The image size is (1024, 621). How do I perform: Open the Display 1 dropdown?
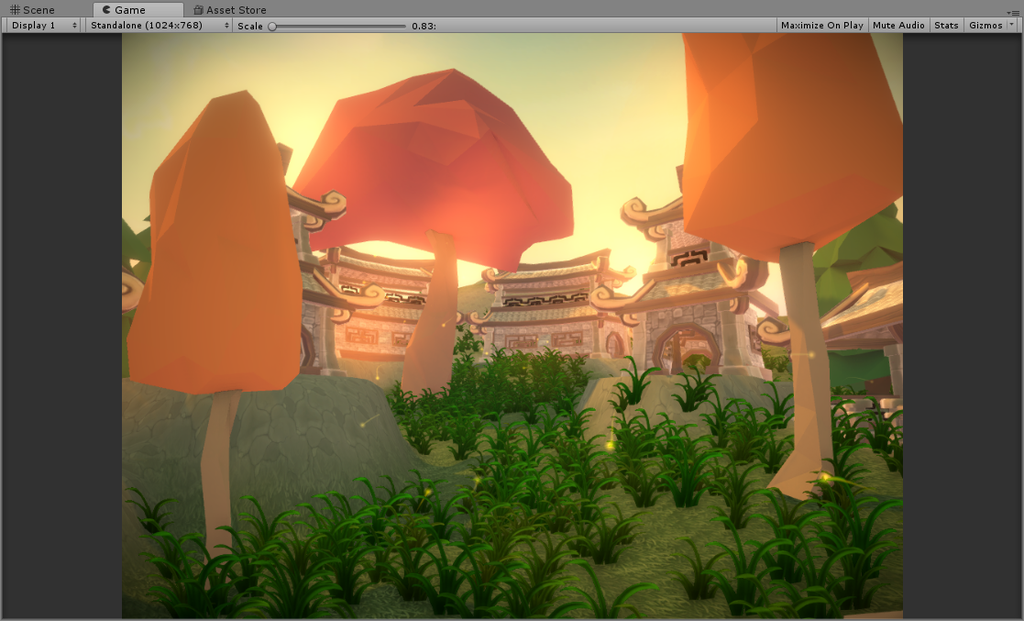coord(40,25)
